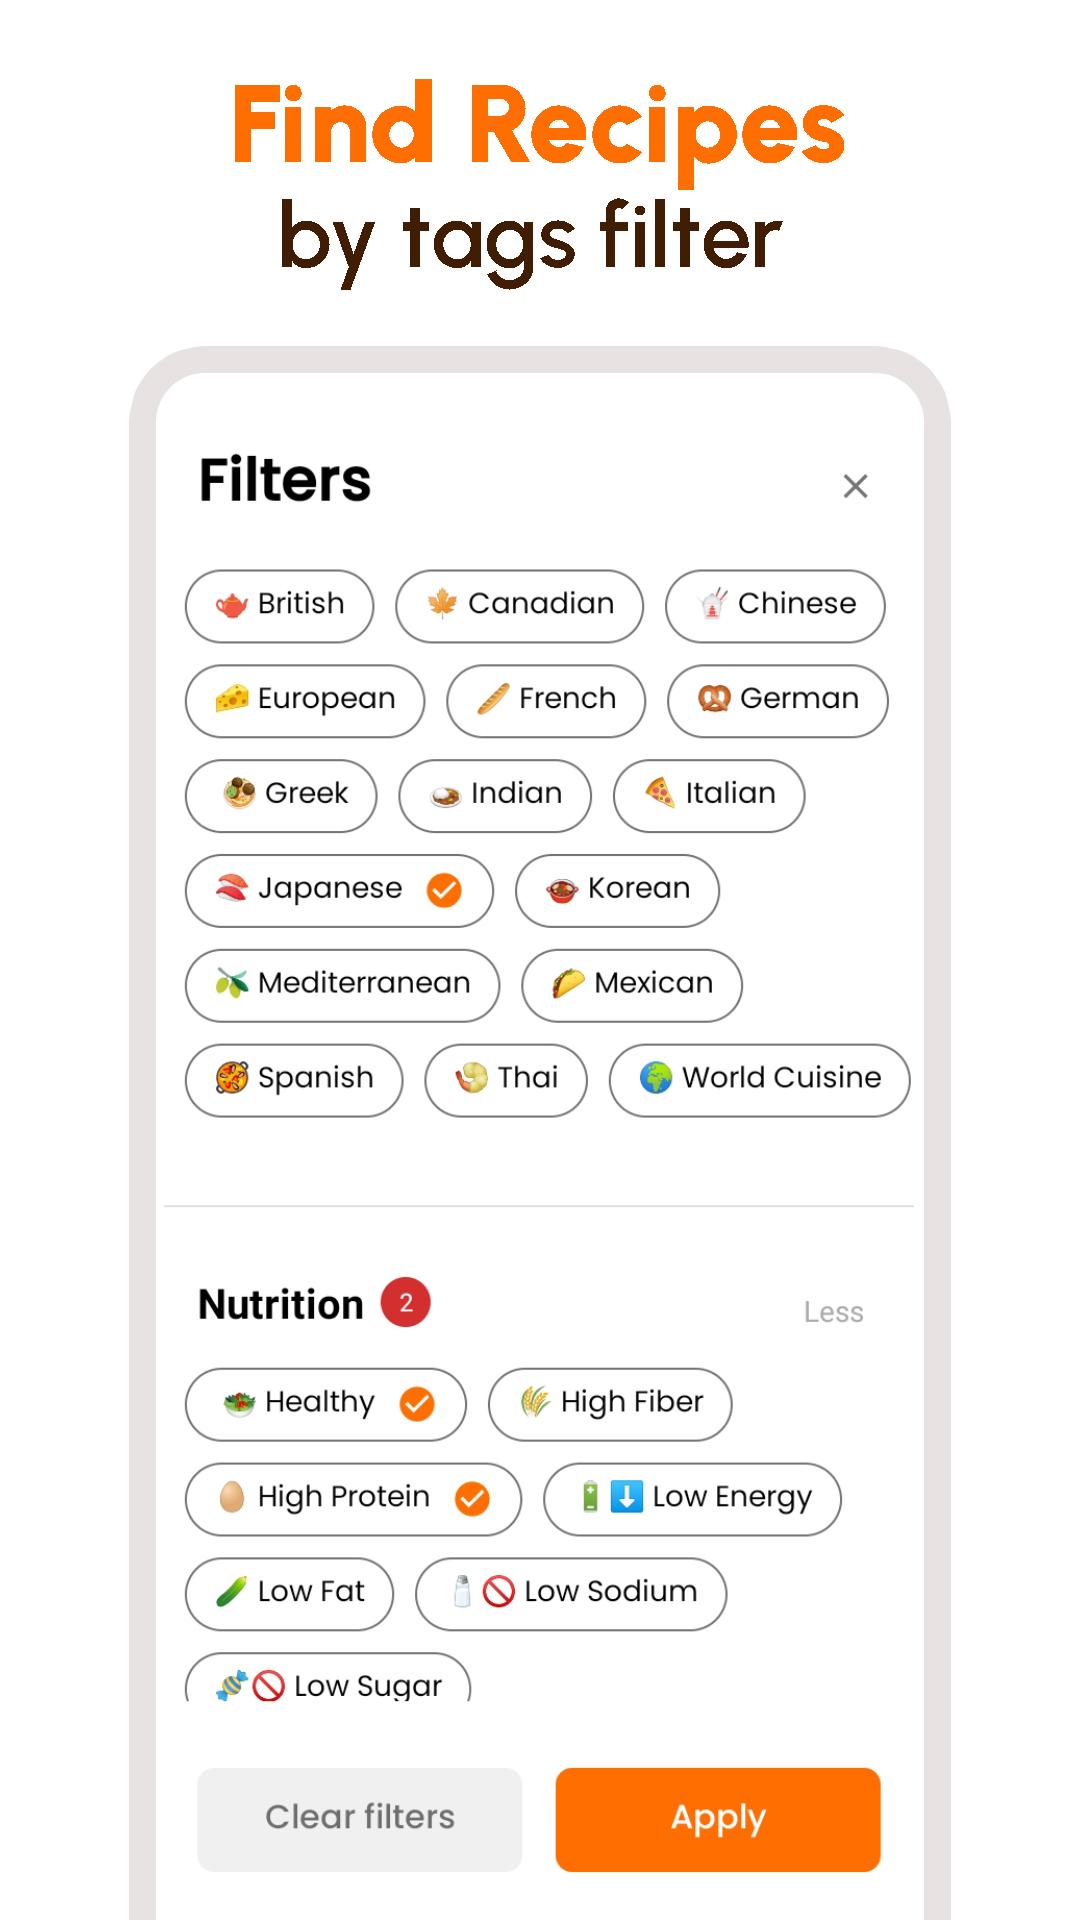Viewport: 1080px width, 1920px height.
Task: Close the Filters panel with X icon
Action: pyautogui.click(x=855, y=486)
